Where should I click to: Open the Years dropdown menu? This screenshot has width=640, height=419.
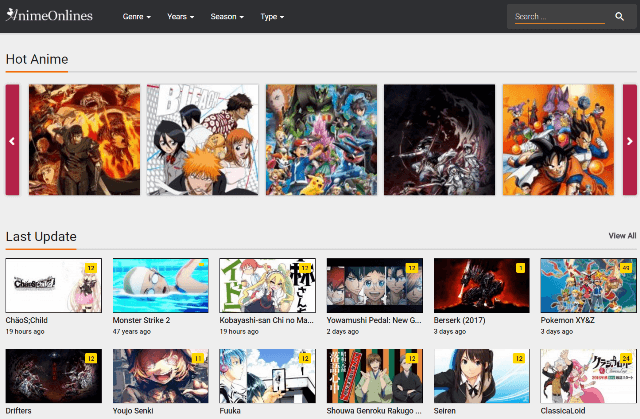tap(180, 17)
